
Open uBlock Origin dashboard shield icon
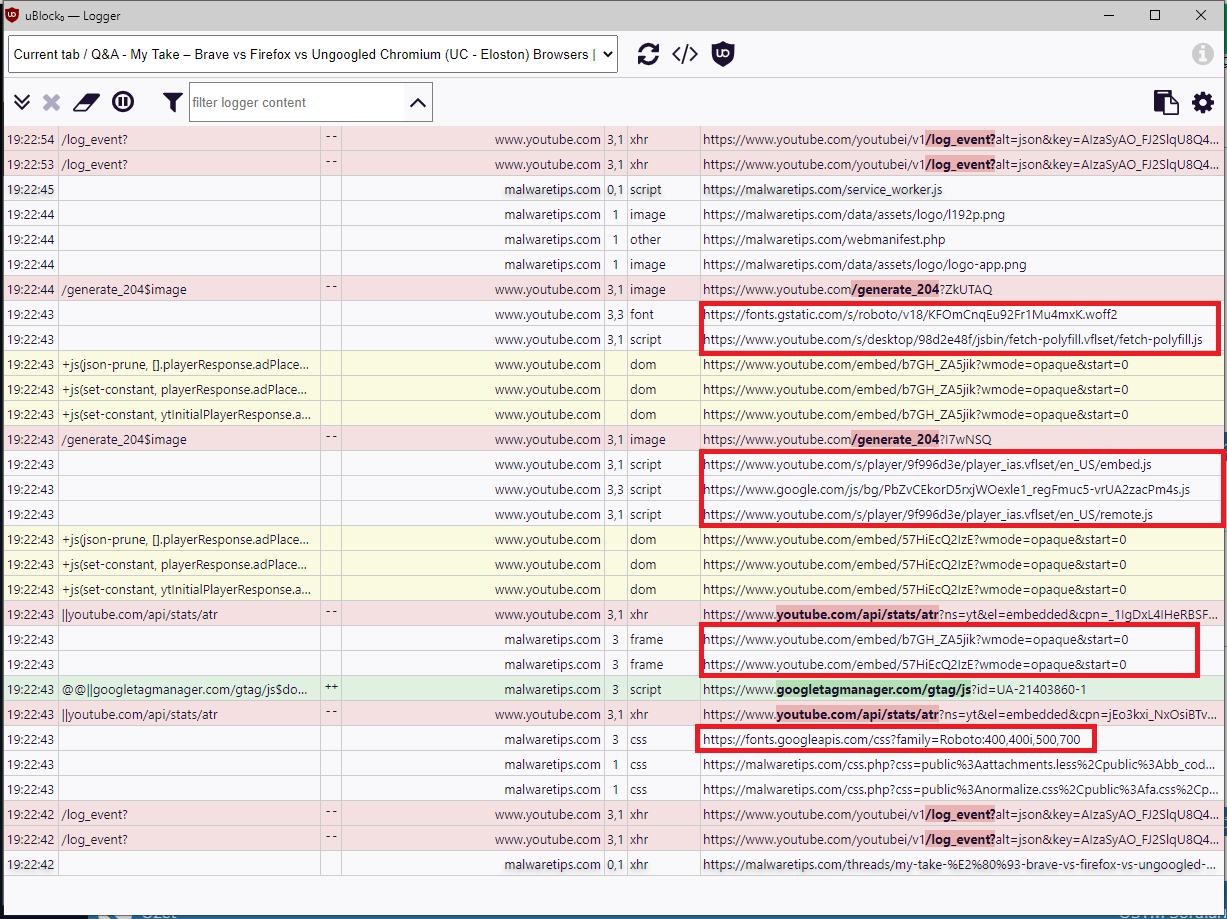(722, 54)
